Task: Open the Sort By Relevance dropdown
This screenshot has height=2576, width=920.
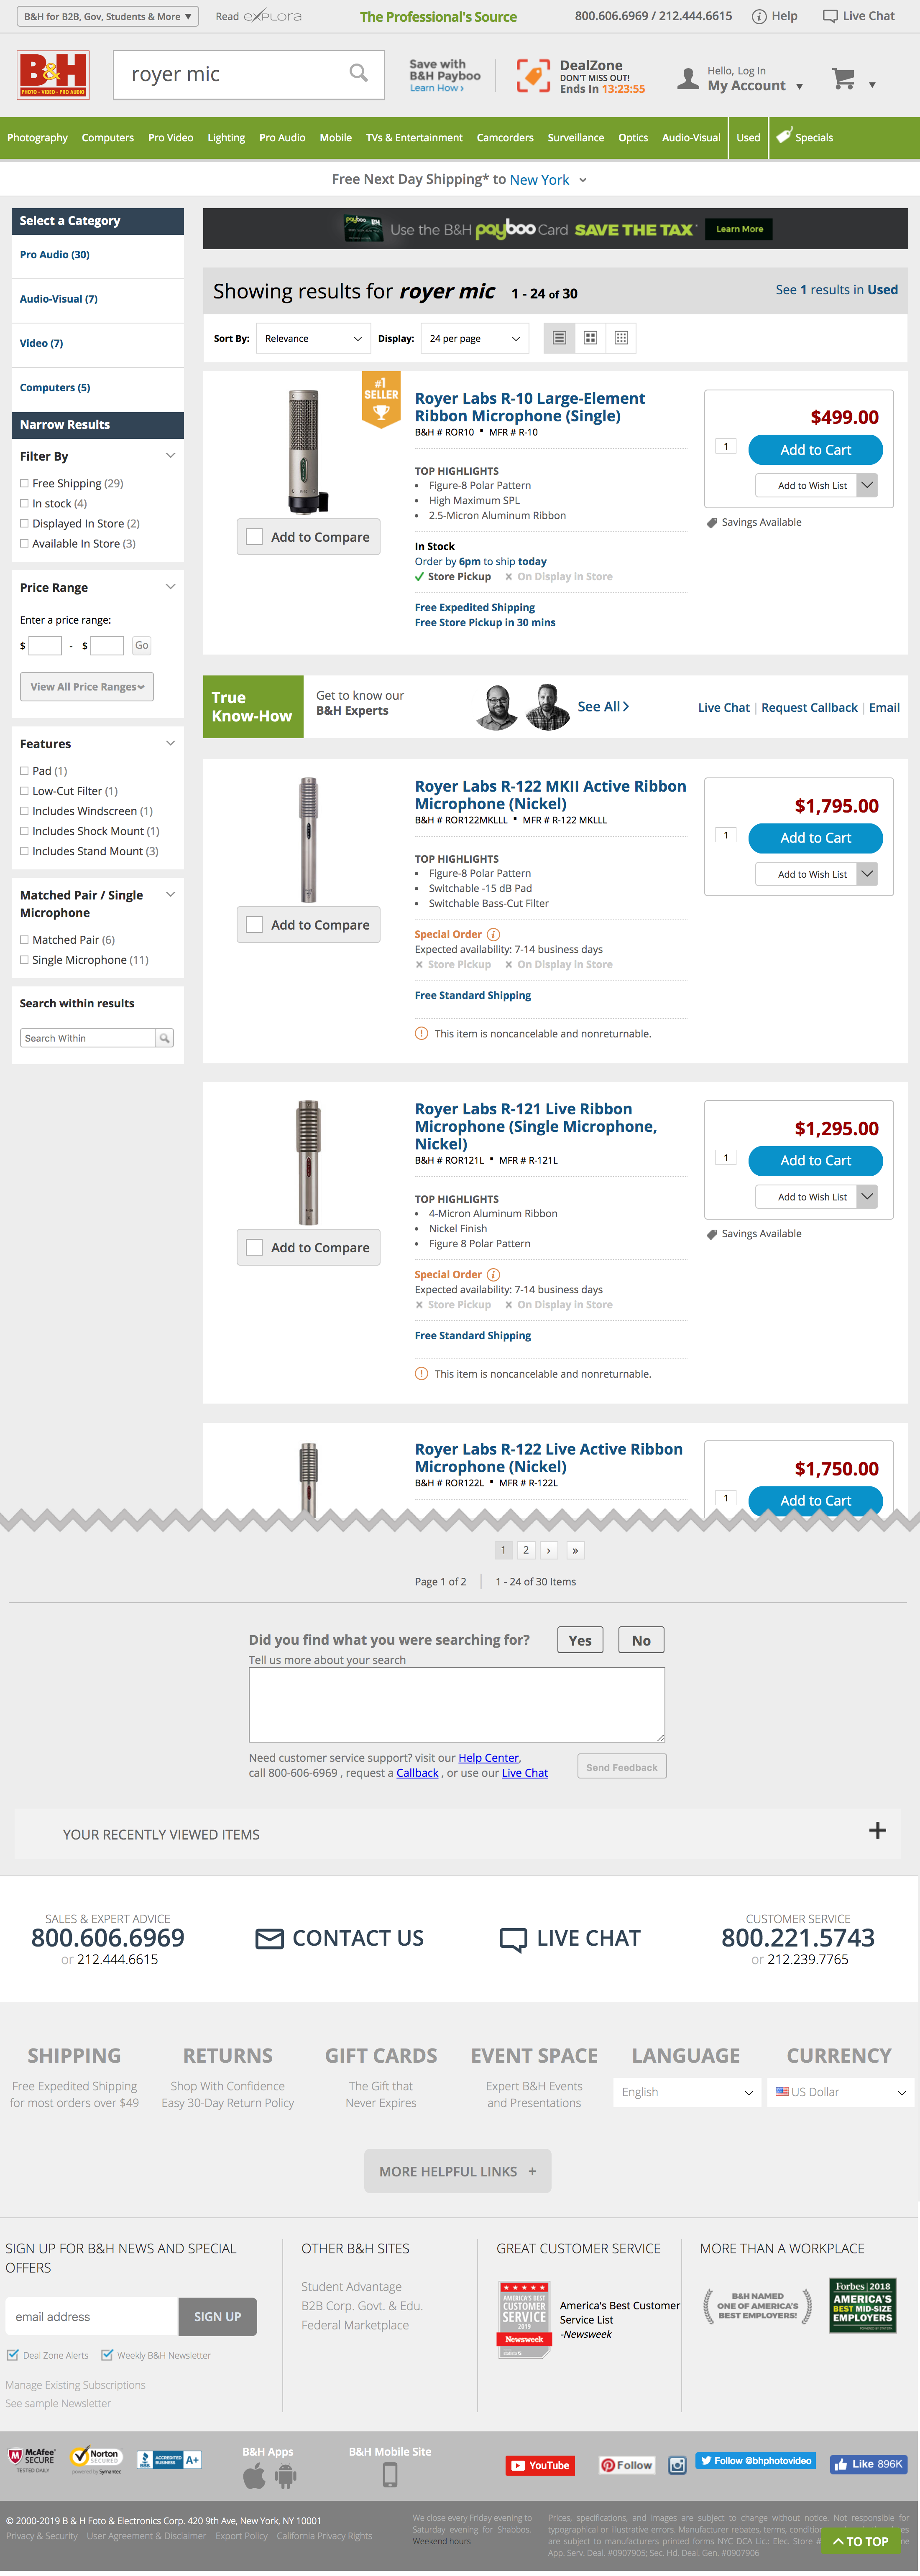Action: click(x=313, y=338)
